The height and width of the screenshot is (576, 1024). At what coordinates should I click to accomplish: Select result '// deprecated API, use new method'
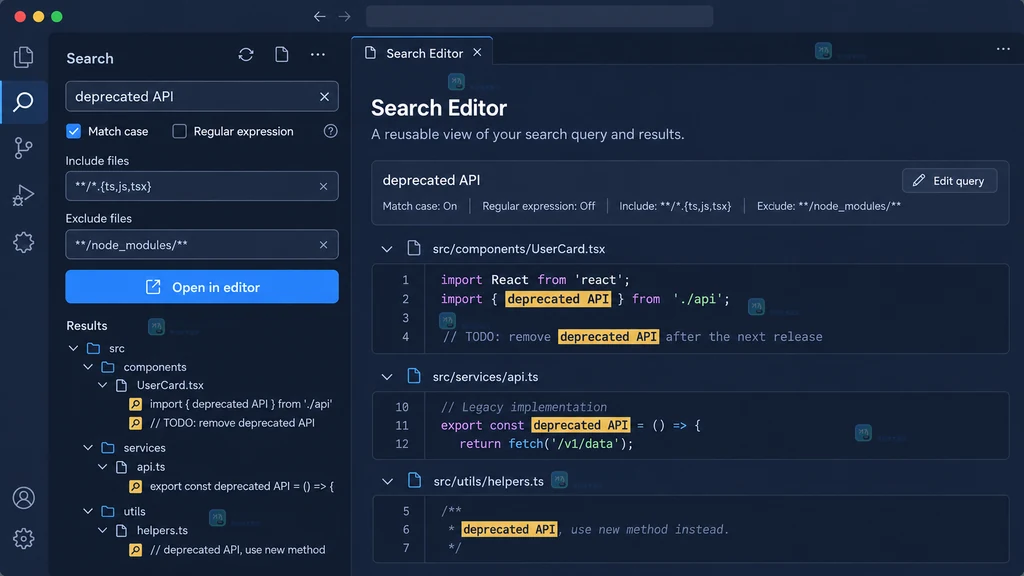(x=238, y=550)
